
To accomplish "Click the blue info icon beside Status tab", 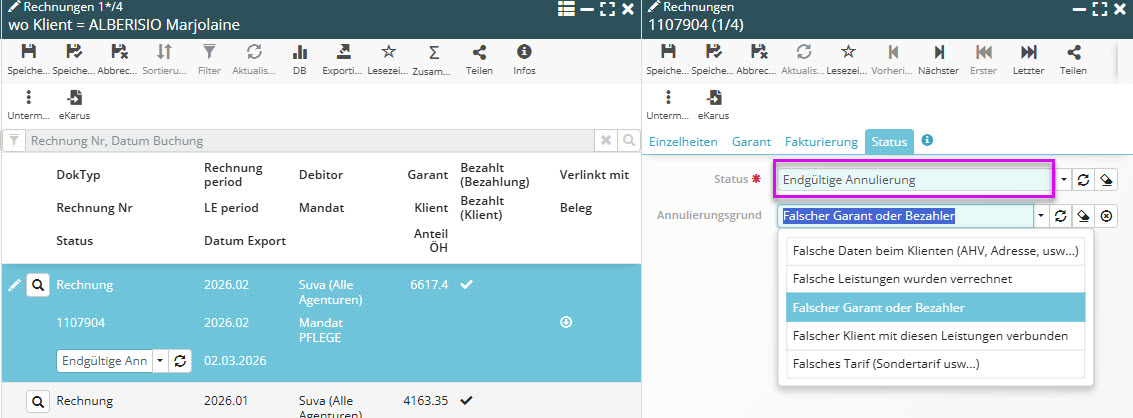I will pos(927,141).
